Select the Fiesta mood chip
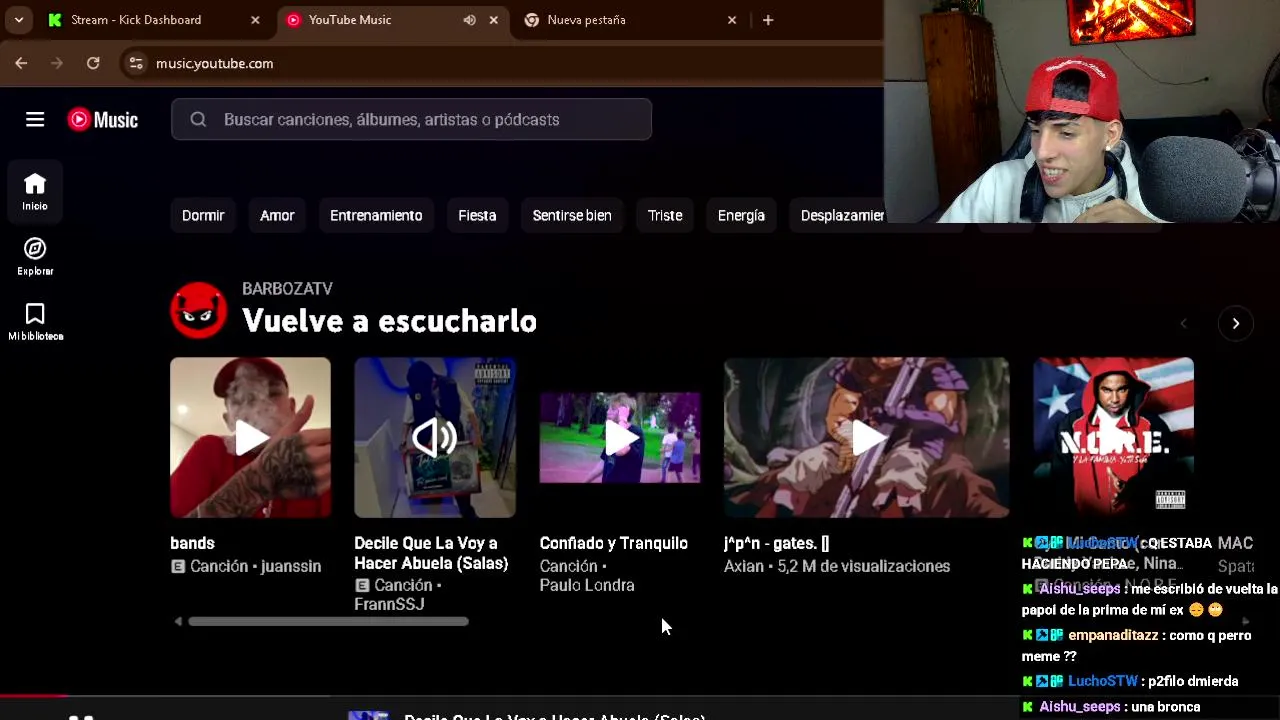Image resolution: width=1280 pixels, height=720 pixels. point(477,215)
